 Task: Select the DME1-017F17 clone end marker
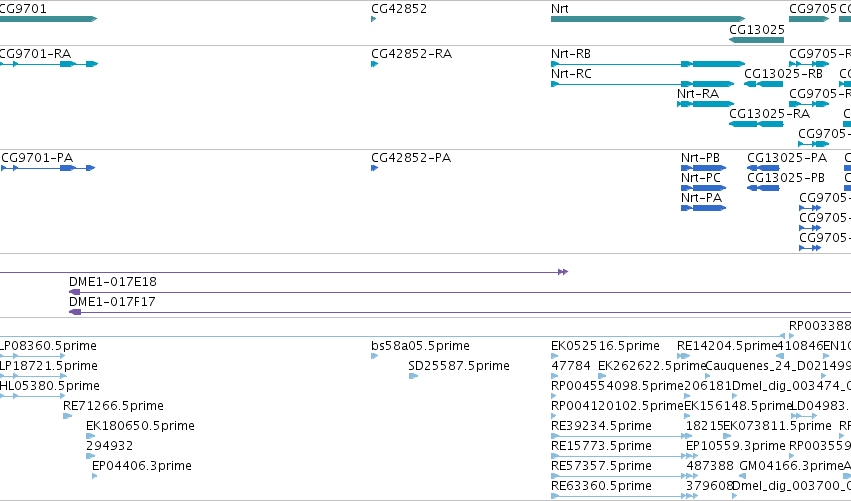click(x=75, y=312)
